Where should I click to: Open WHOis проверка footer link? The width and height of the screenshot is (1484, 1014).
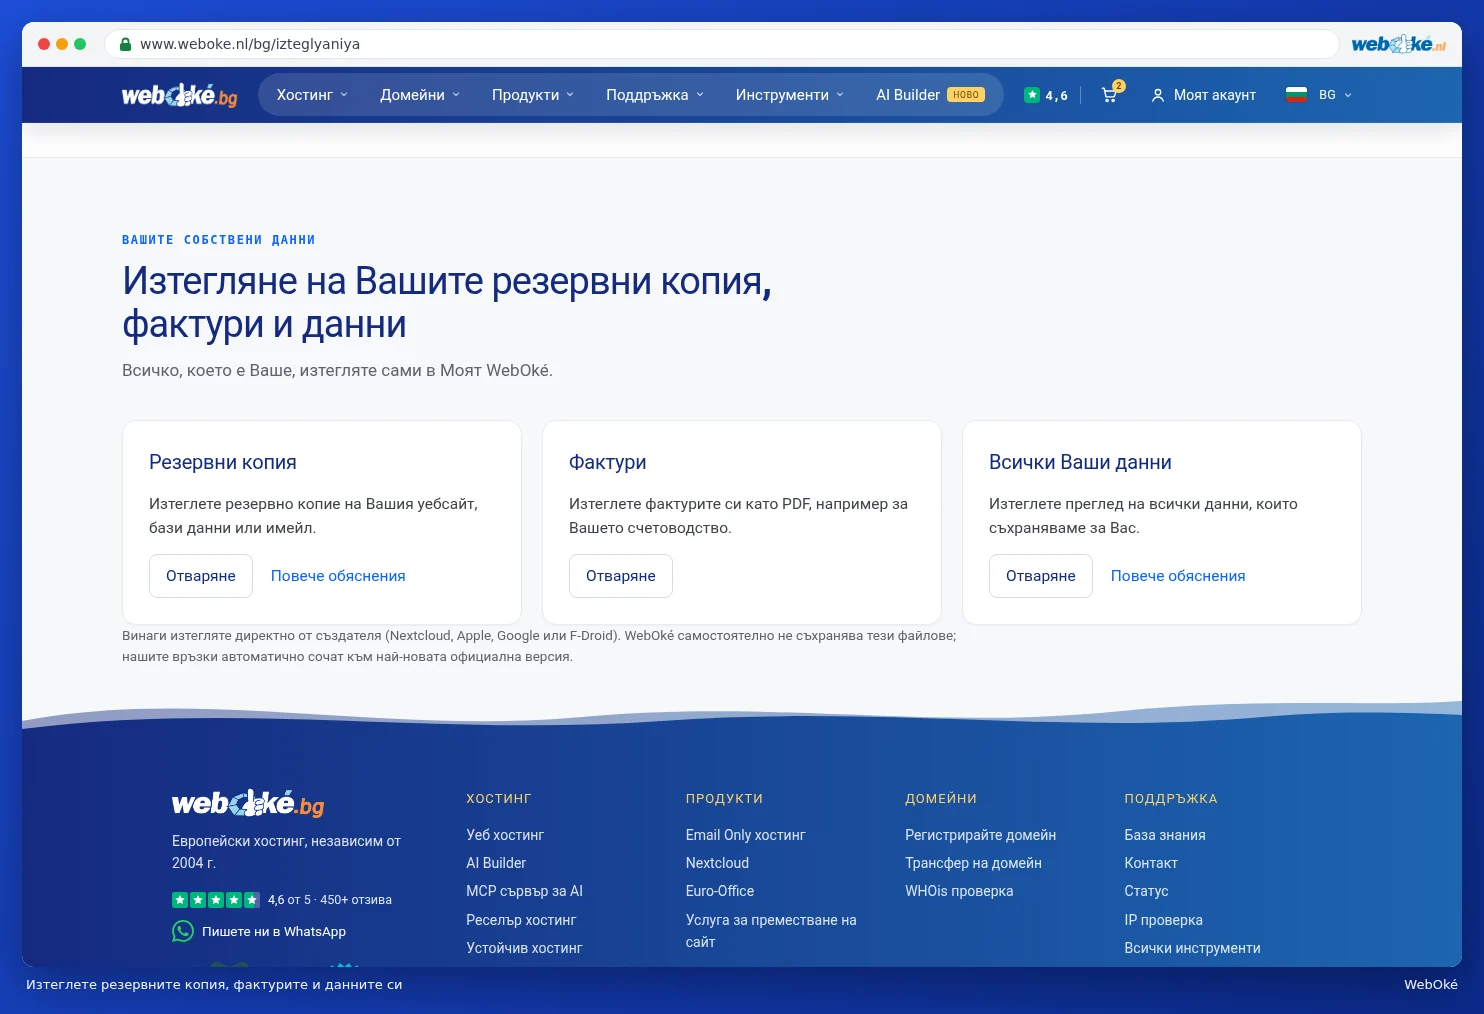point(959,891)
